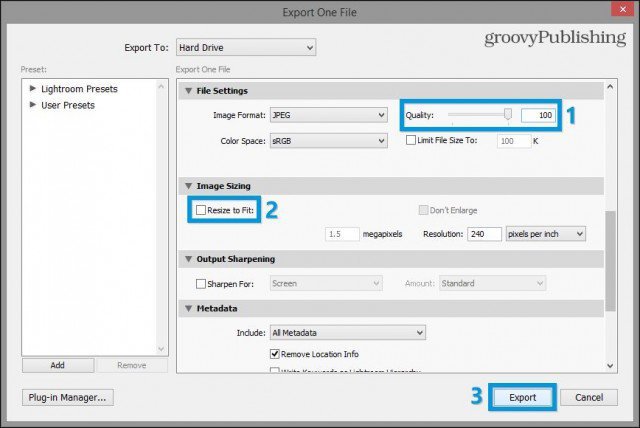Collapse the File Settings section
This screenshot has height=428, width=640.
(x=188, y=91)
